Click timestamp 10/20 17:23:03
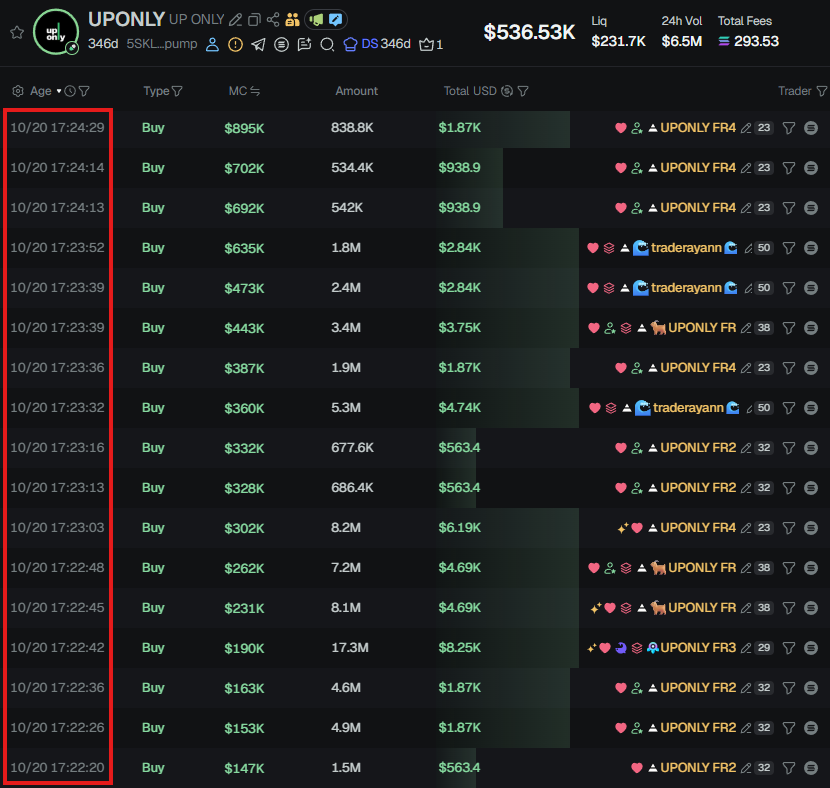Image resolution: width=830 pixels, height=788 pixels. (x=57, y=528)
